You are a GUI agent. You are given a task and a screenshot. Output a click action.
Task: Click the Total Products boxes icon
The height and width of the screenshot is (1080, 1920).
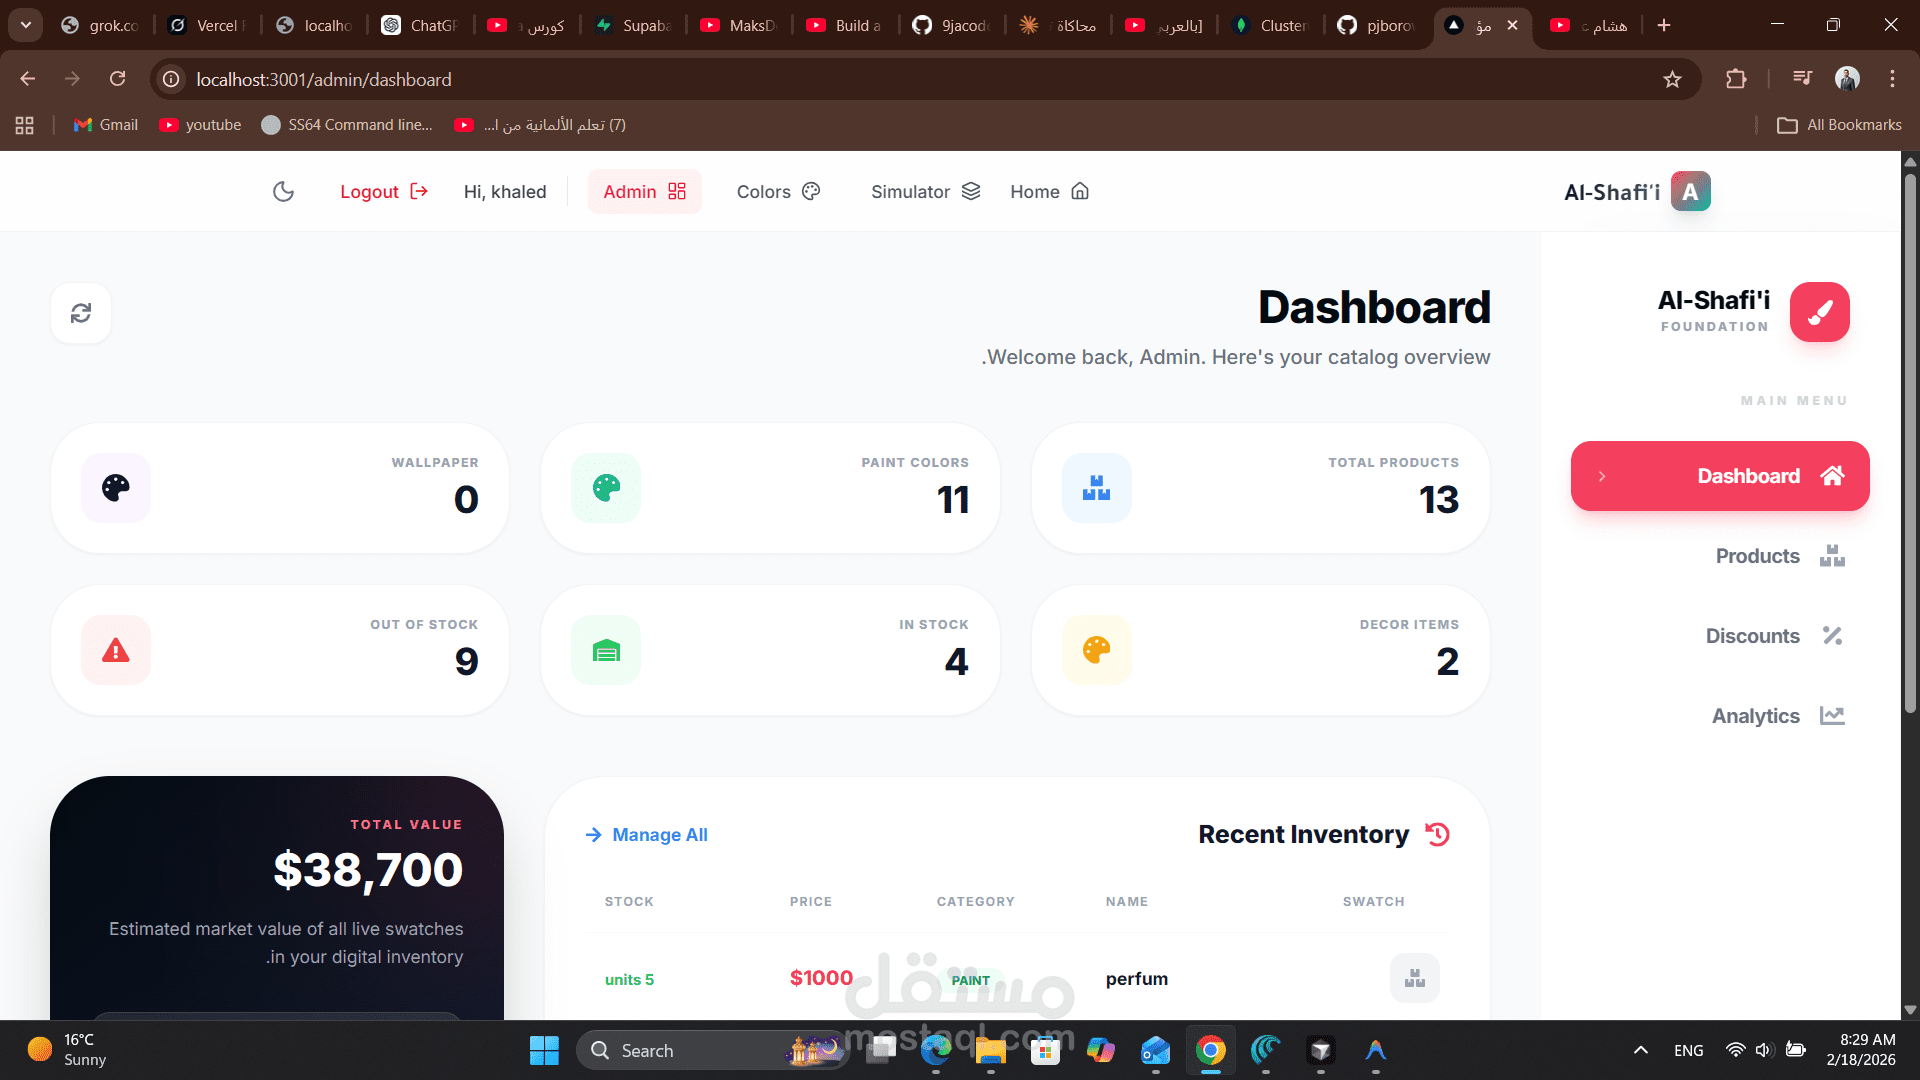1096,488
